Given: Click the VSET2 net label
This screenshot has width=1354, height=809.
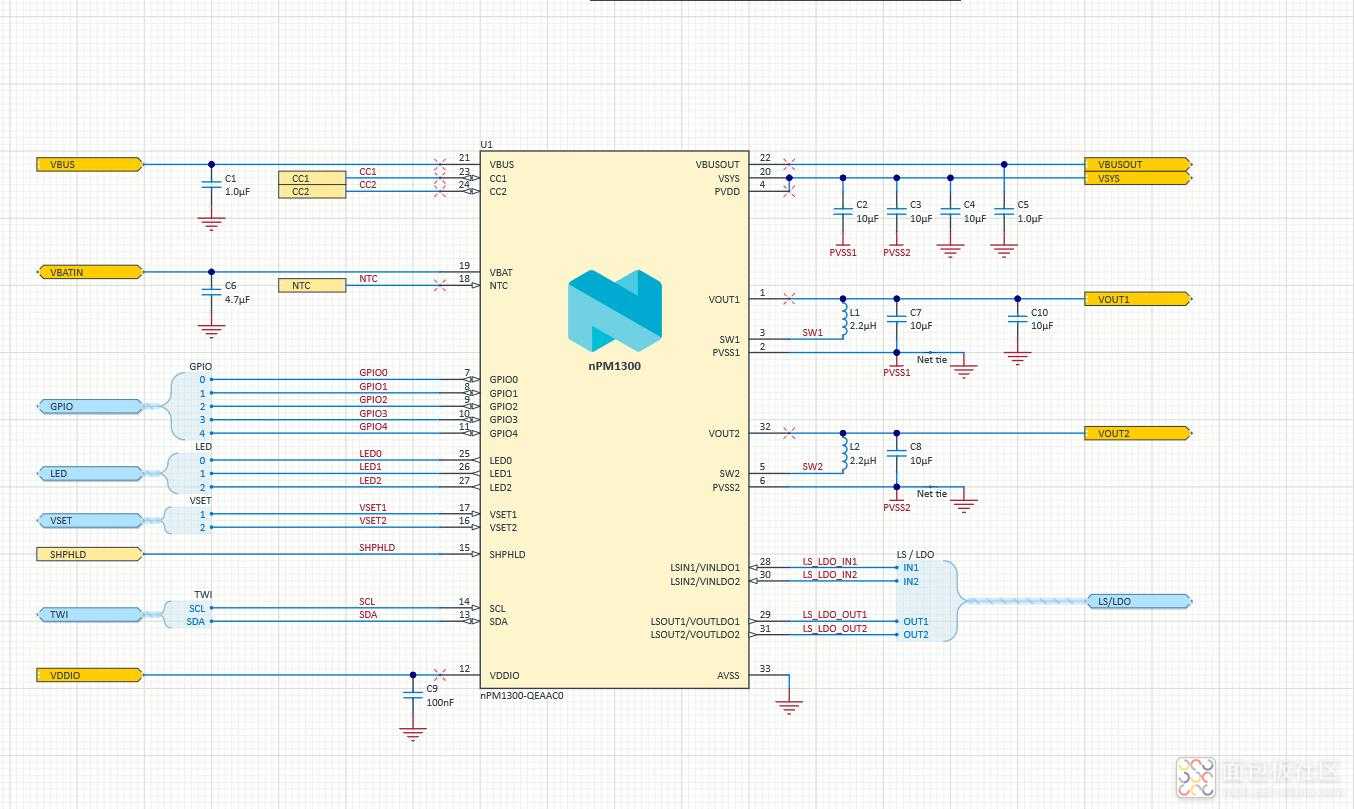Looking at the screenshot, I should 373,521.
